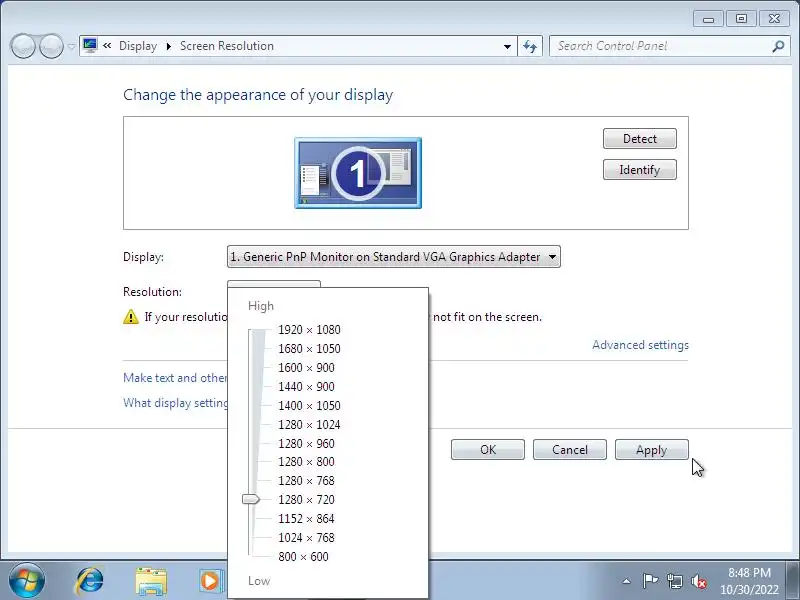Show hidden tray icons arrow
800x600 pixels.
626,581
